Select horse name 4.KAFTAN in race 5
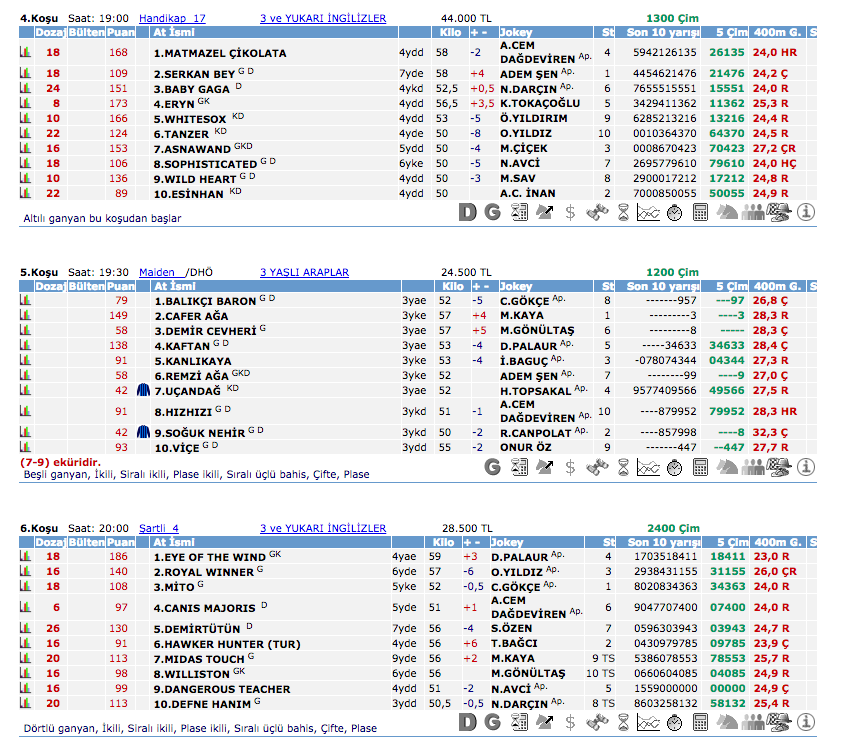Screen dimensions: 842x747 click(181, 346)
